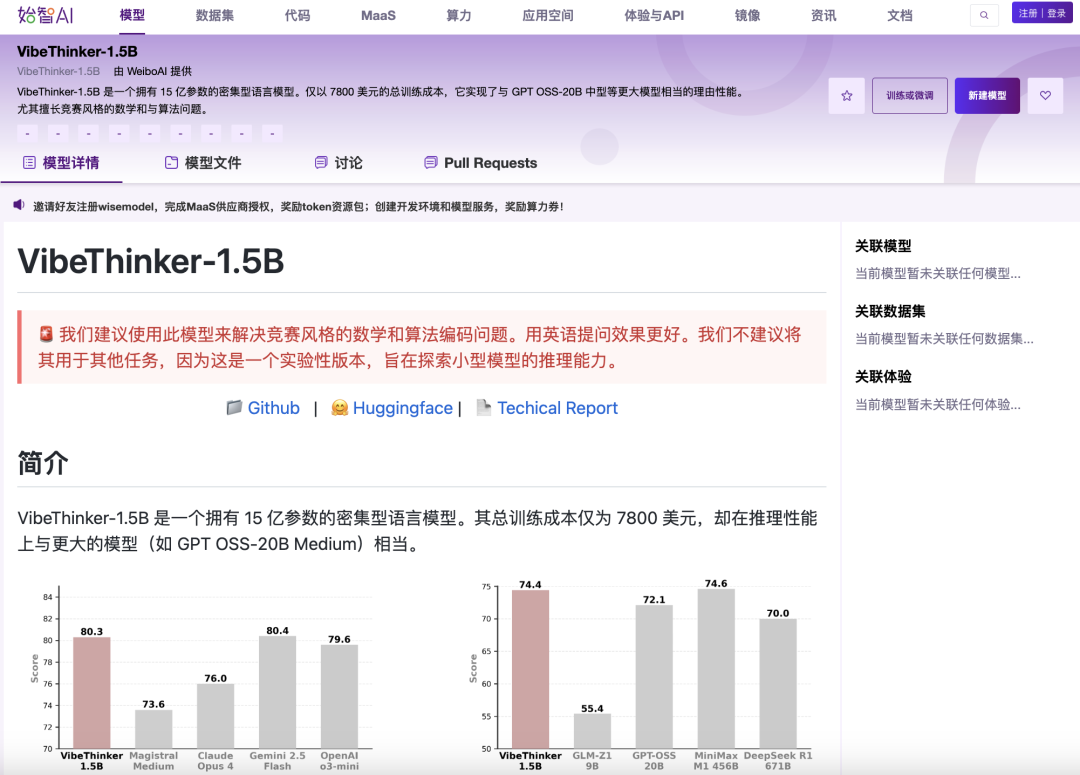This screenshot has height=775, width=1080.
Task: Open the MaaS nav item
Action: (378, 15)
